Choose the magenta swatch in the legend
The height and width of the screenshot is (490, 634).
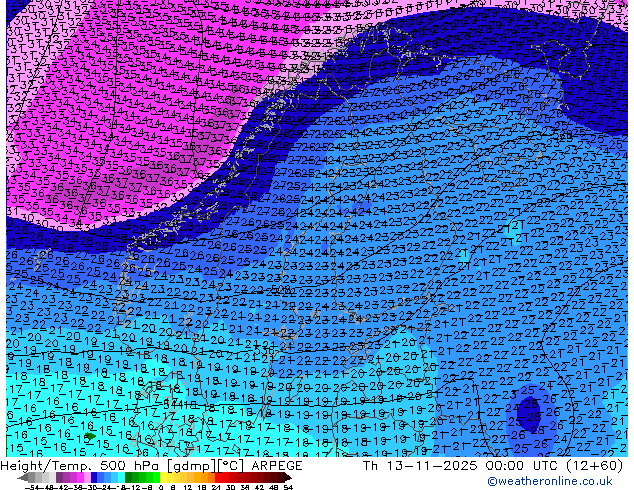[80, 478]
